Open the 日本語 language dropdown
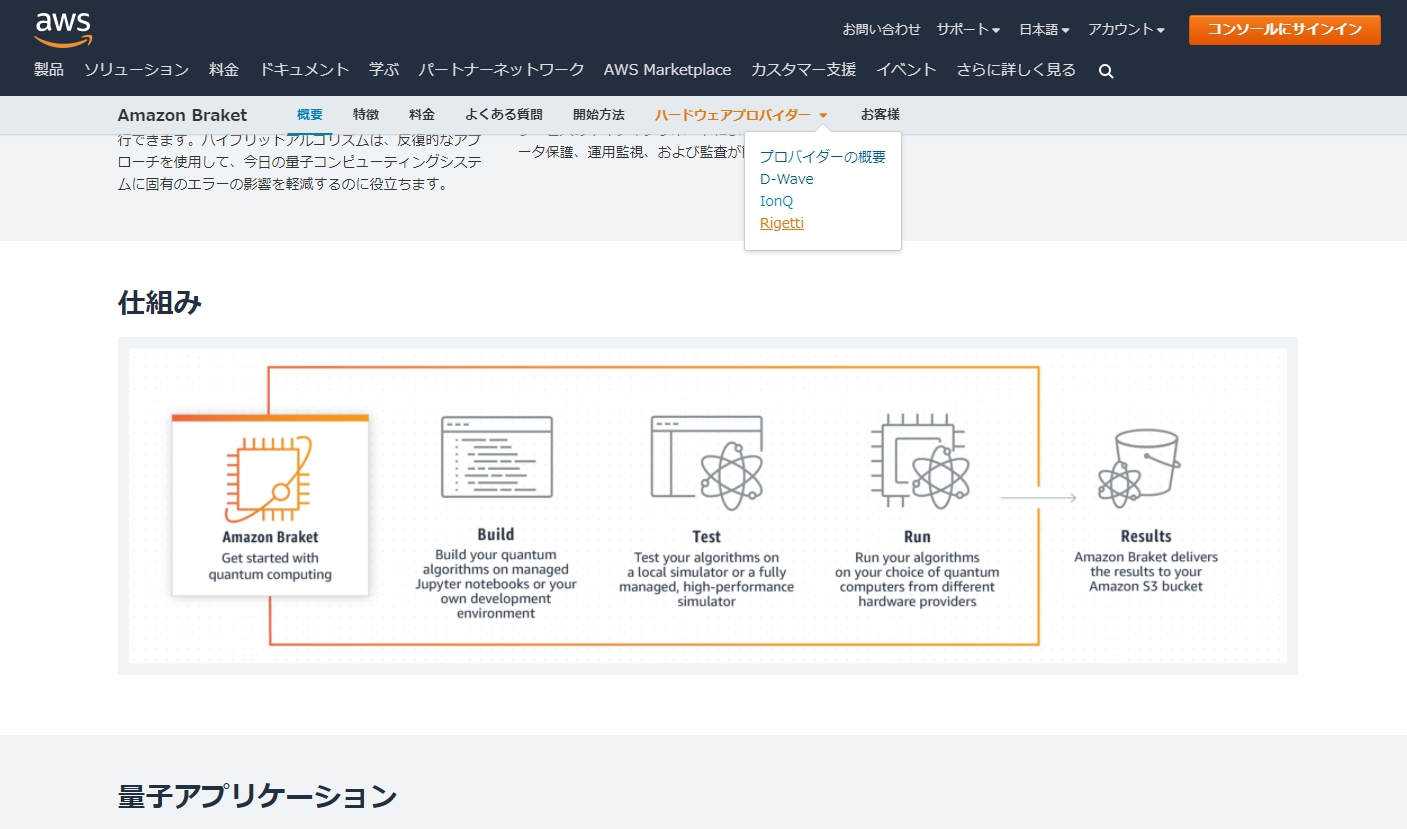Image resolution: width=1407 pixels, height=829 pixels. point(1042,29)
